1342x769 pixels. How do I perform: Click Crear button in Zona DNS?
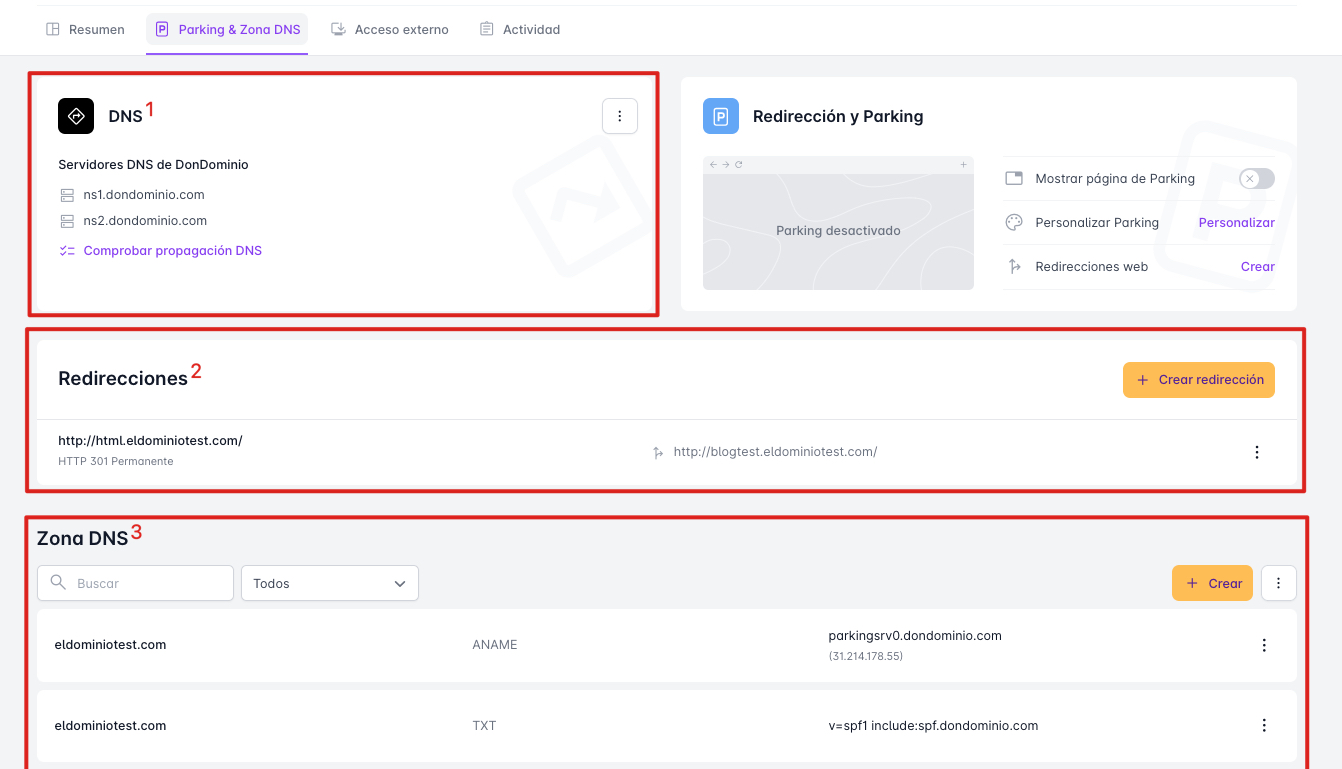pyautogui.click(x=1212, y=583)
